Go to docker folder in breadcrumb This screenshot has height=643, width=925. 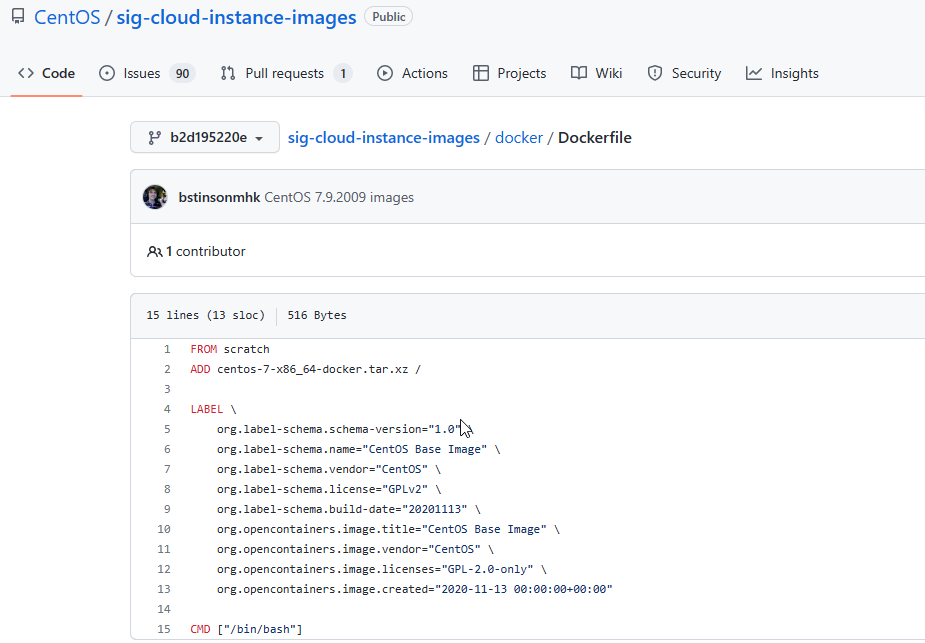tap(519, 137)
